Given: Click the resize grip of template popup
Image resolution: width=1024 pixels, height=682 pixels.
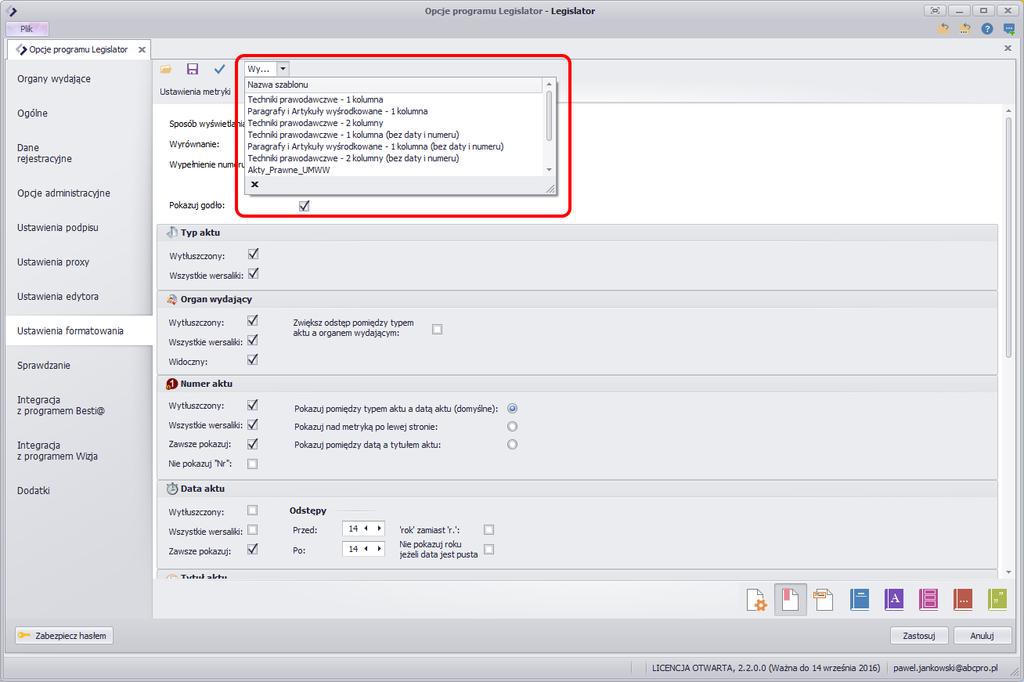Looking at the screenshot, I should tap(551, 189).
